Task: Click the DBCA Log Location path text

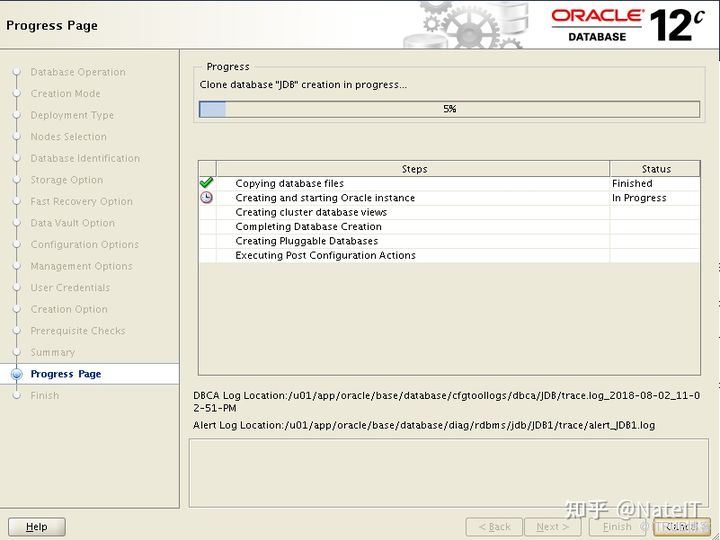Action: point(446,402)
